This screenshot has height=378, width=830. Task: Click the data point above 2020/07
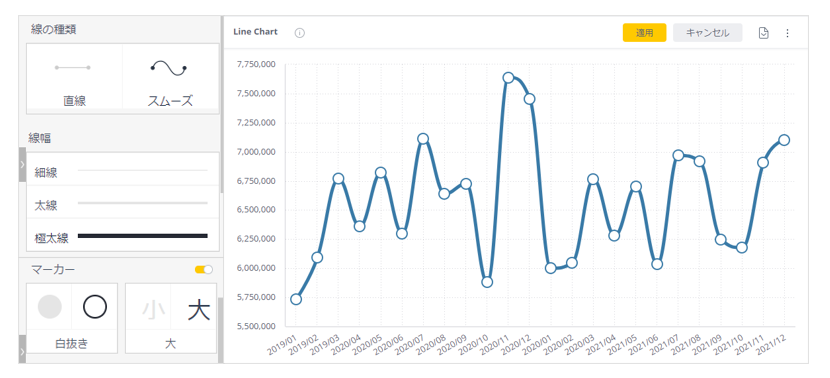click(x=423, y=139)
